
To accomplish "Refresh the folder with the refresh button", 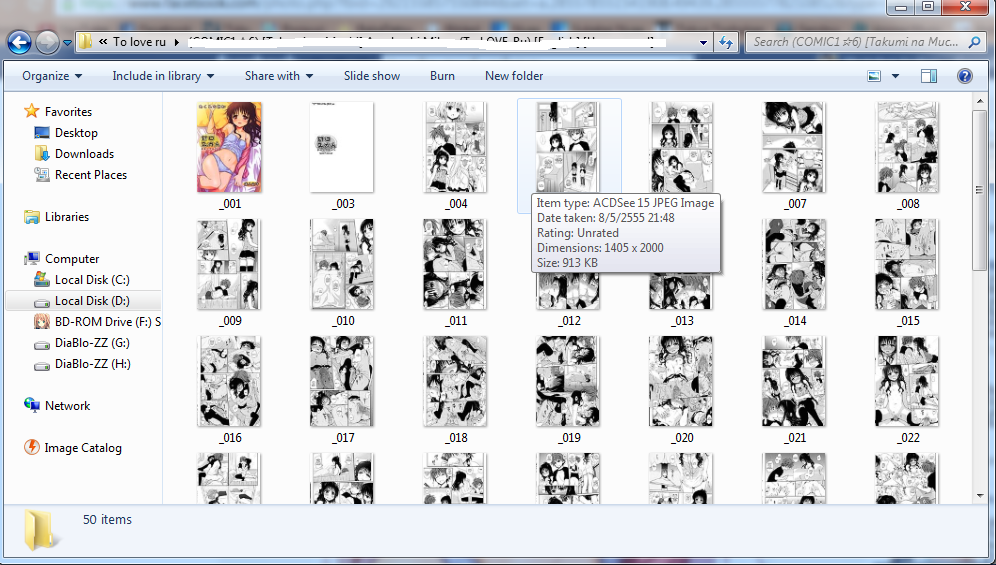I will click(726, 43).
